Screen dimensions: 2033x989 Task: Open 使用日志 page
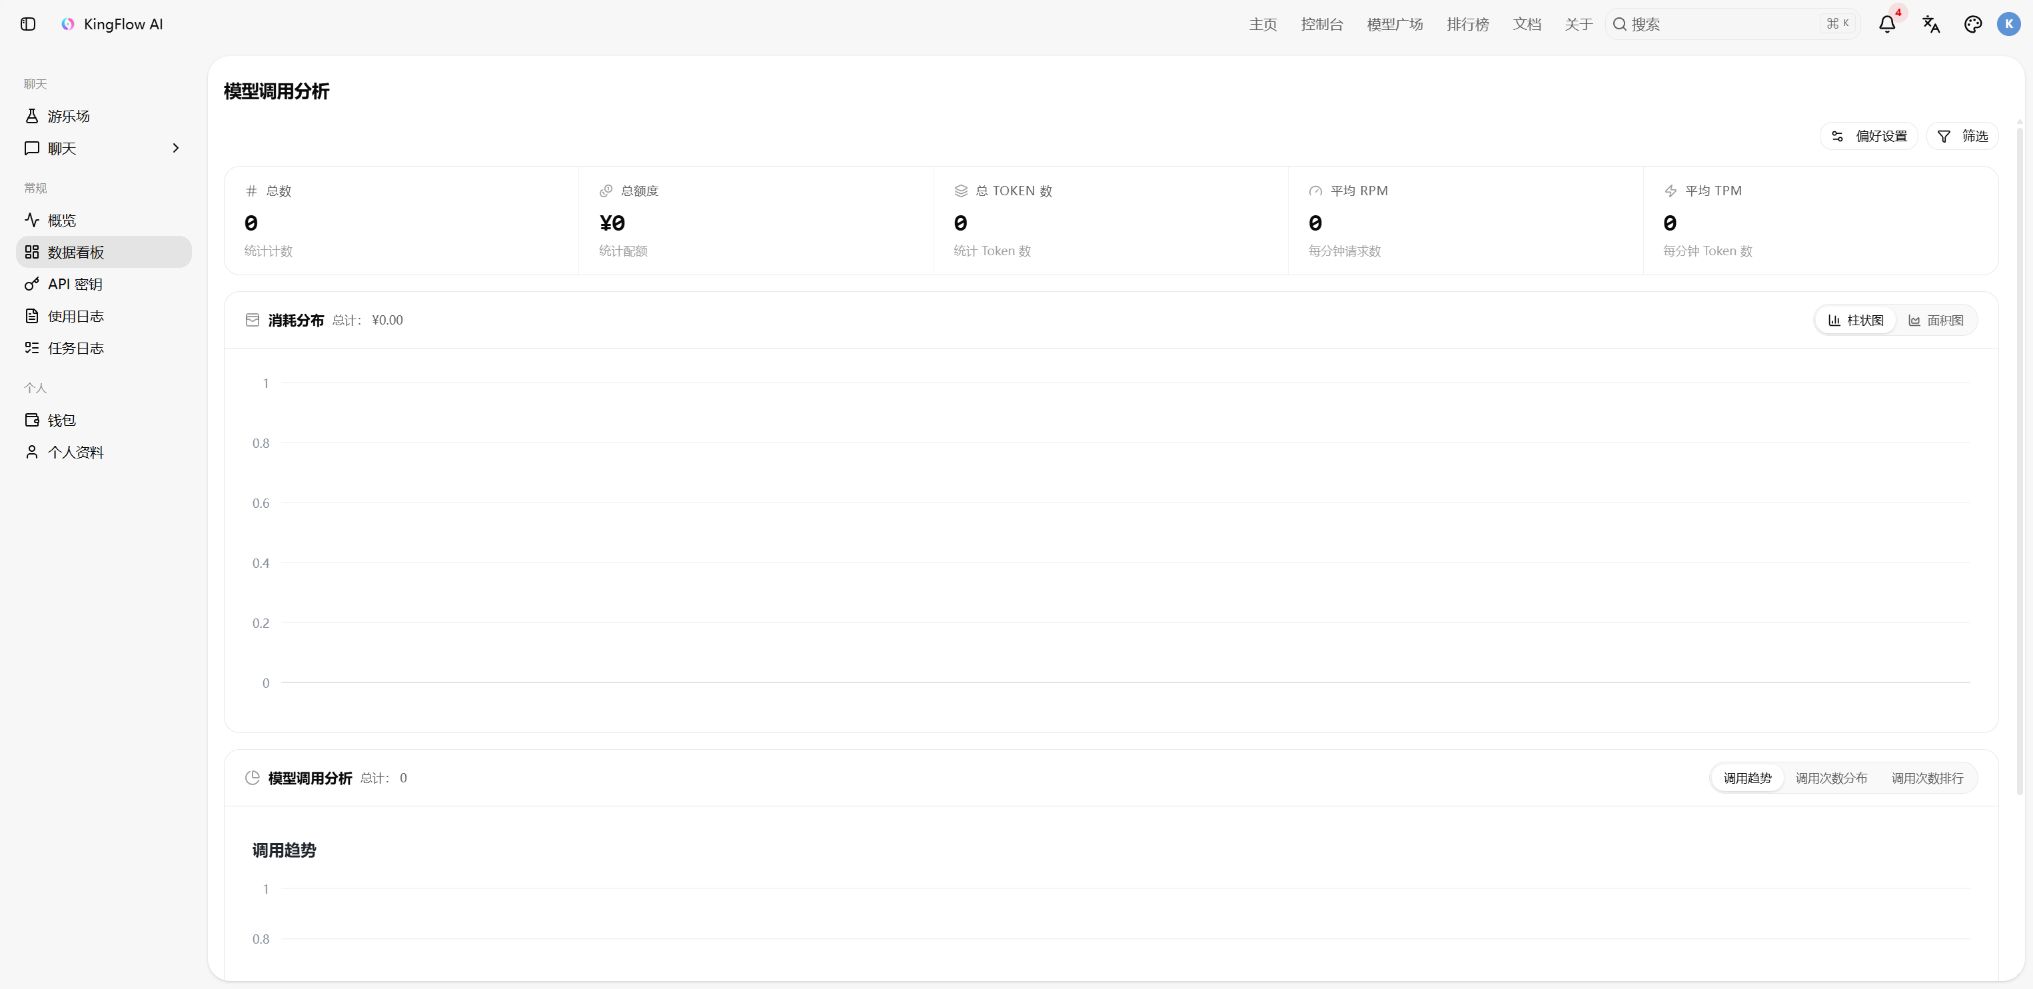(x=104, y=316)
